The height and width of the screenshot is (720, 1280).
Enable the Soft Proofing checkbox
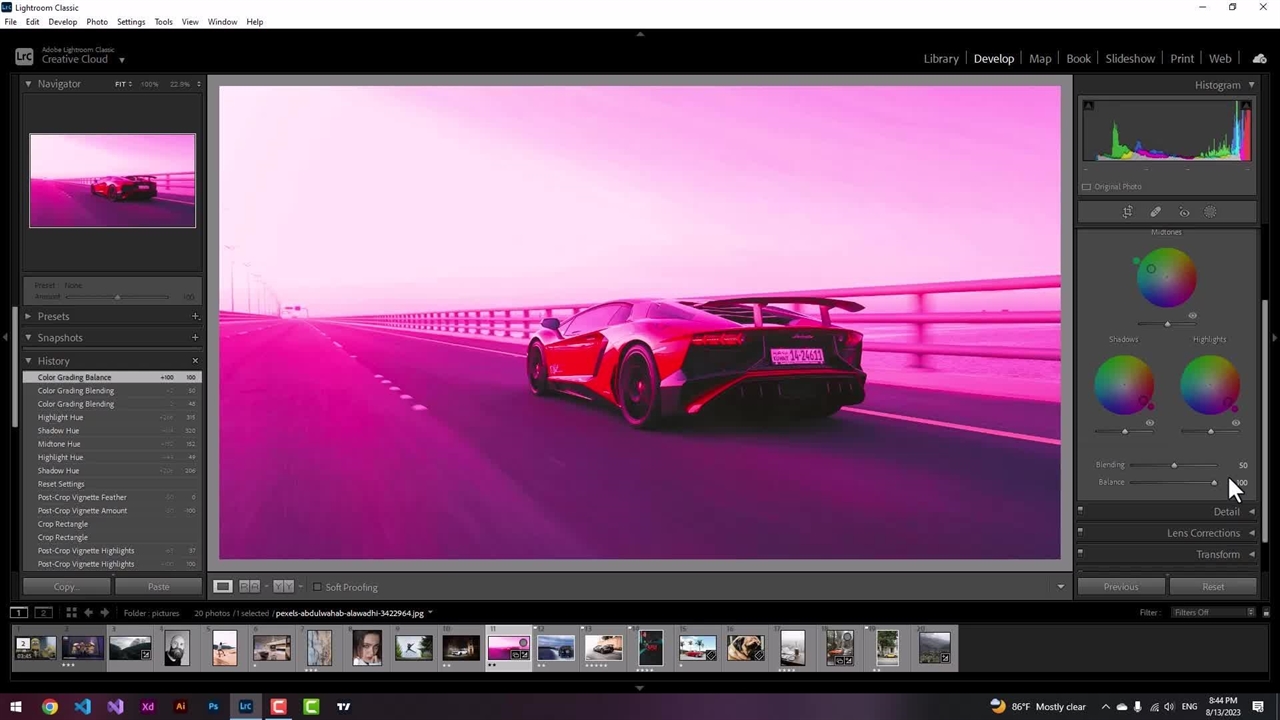click(x=317, y=587)
